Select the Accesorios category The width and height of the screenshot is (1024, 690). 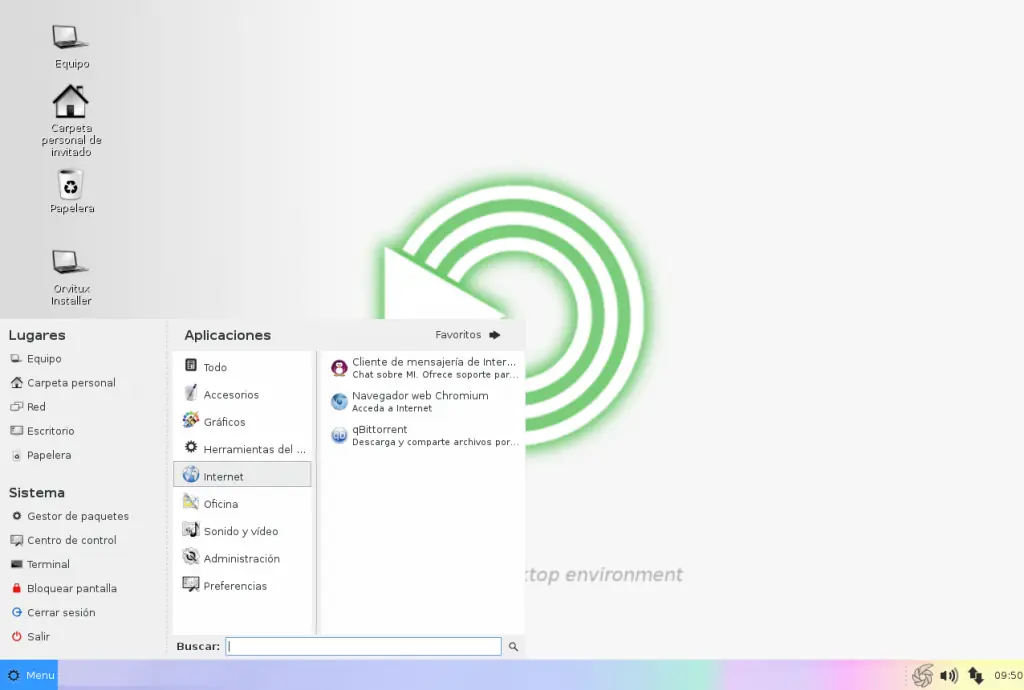tap(242, 394)
